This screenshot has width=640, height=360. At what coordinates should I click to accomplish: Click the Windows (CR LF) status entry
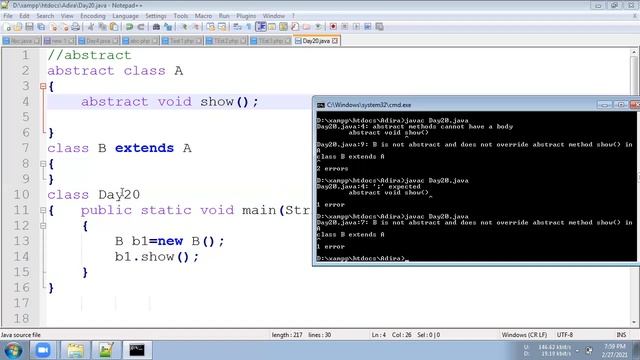pos(524,335)
